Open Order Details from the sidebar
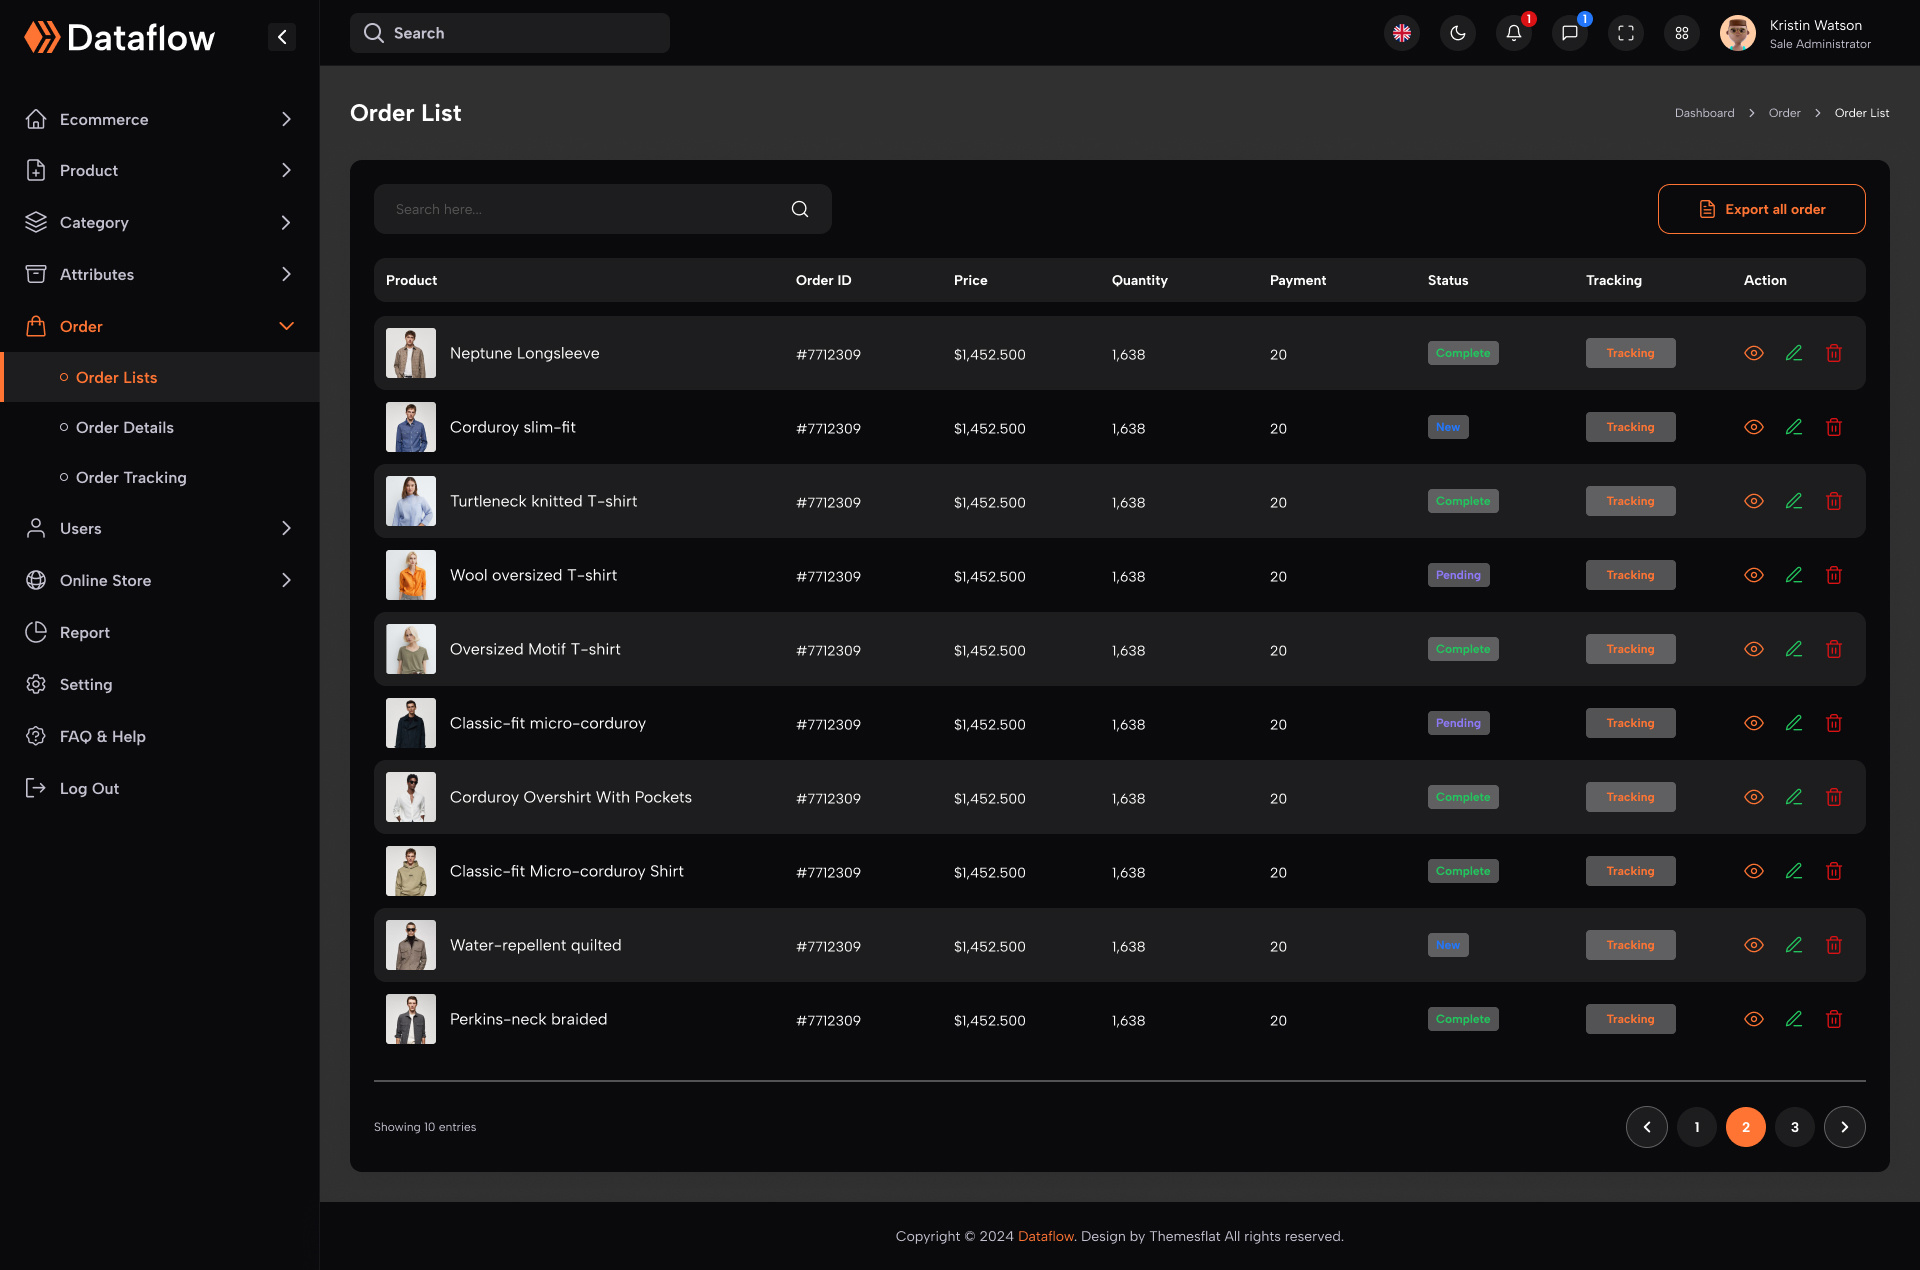 pyautogui.click(x=125, y=427)
